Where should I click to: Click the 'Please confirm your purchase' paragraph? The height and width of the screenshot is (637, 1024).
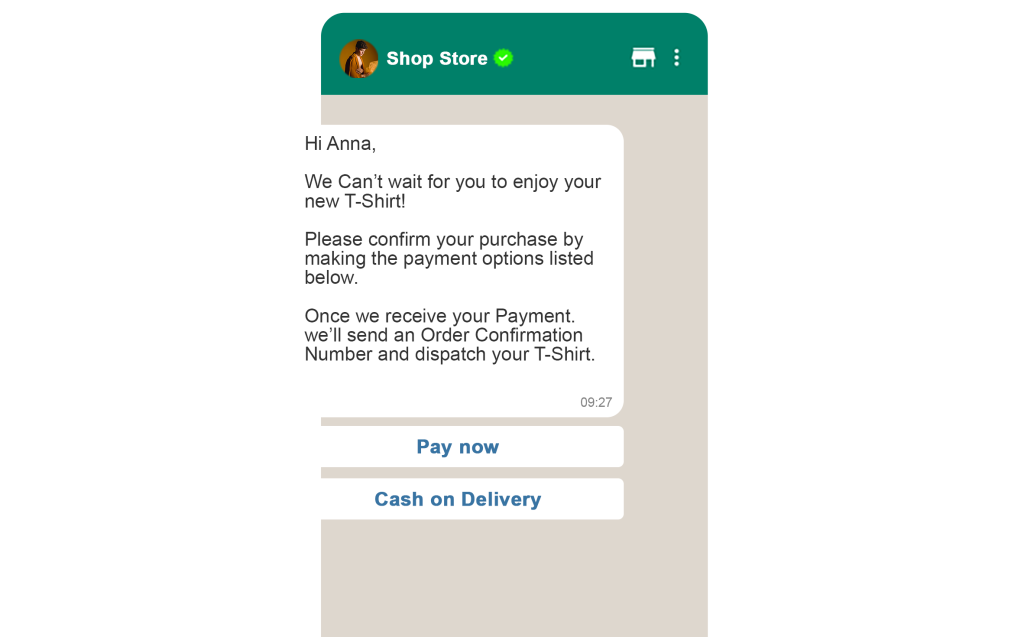[x=449, y=259]
